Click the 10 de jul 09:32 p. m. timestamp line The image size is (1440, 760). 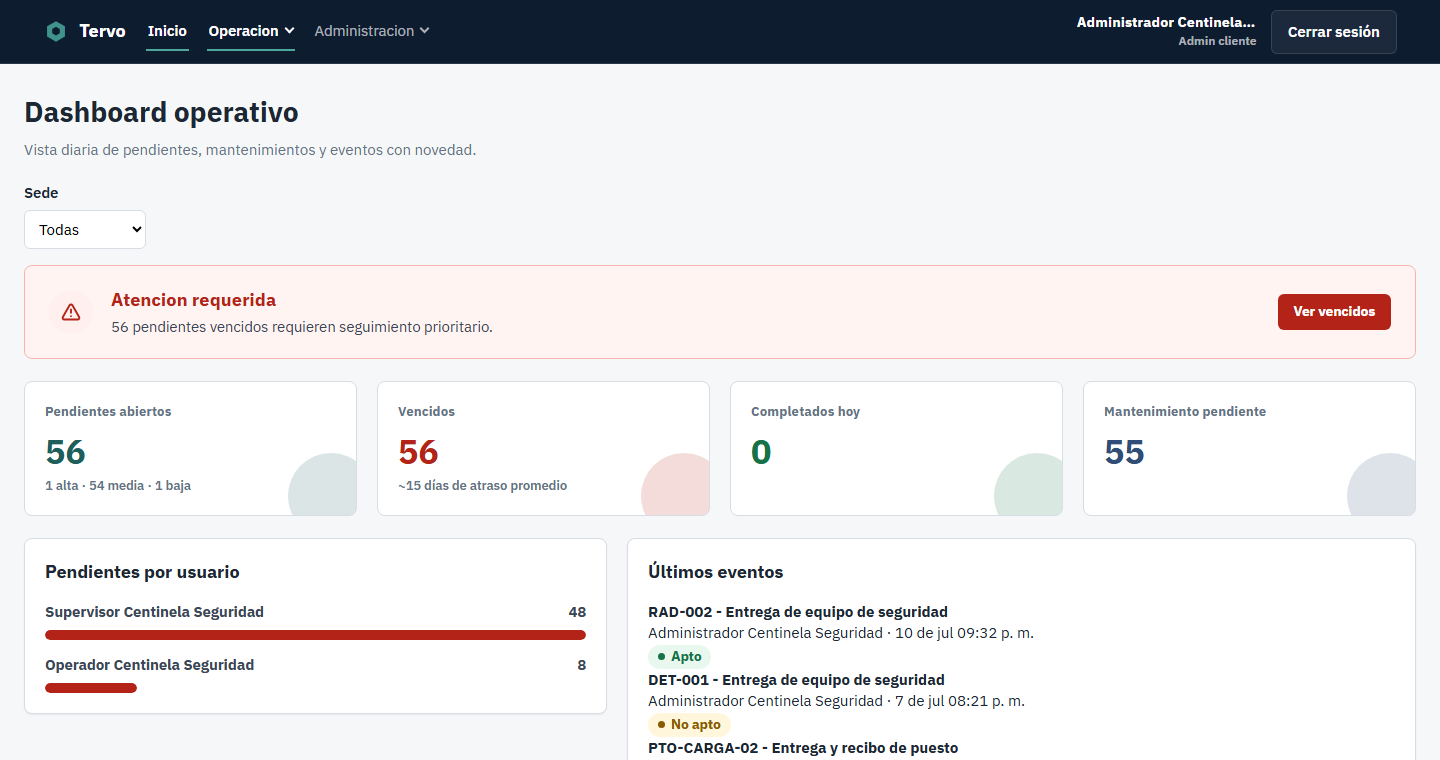click(x=841, y=633)
